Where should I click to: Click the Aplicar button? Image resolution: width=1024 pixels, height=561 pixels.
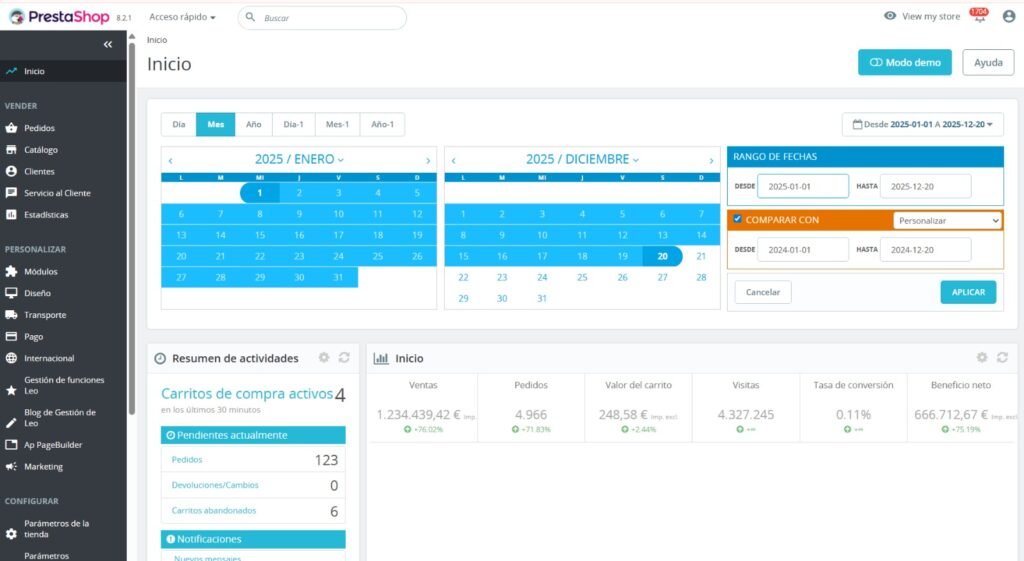(x=968, y=292)
